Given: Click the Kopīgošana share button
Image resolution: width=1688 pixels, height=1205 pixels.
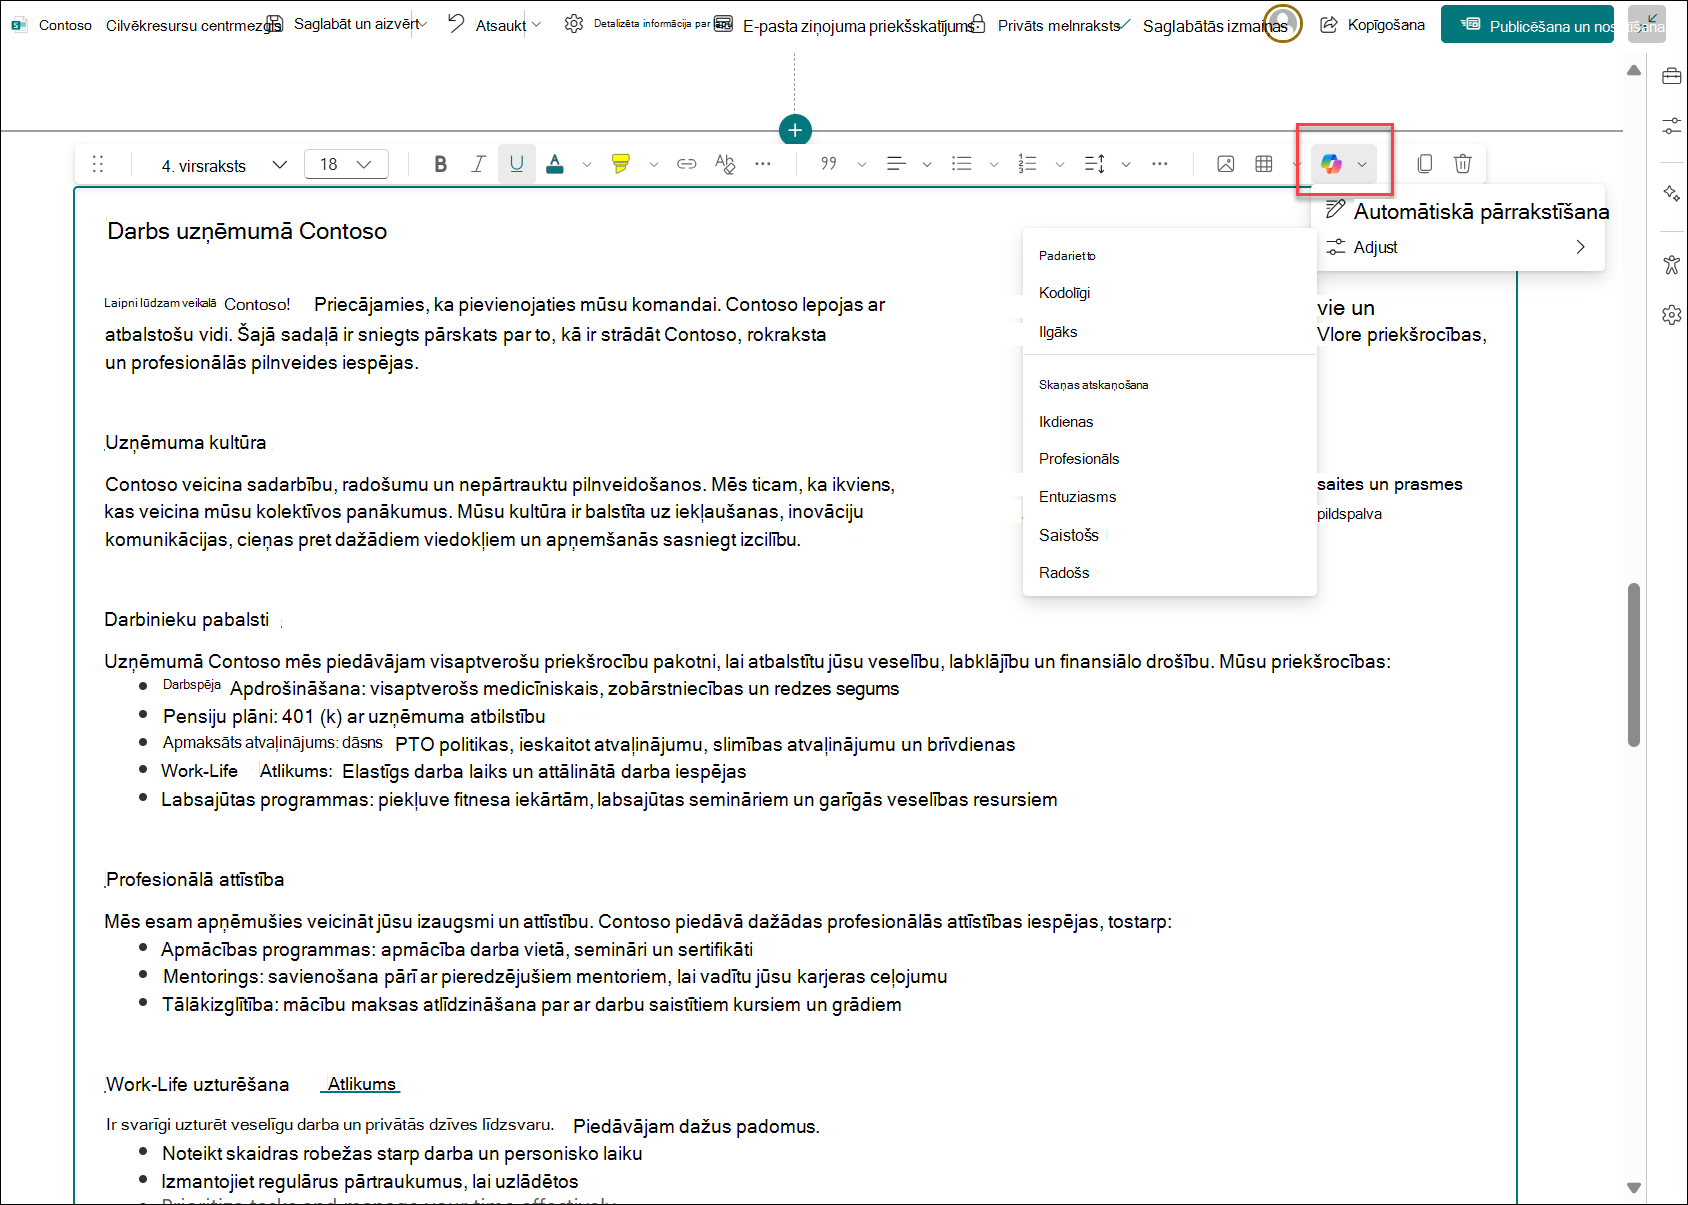Looking at the screenshot, I should [x=1372, y=25].
